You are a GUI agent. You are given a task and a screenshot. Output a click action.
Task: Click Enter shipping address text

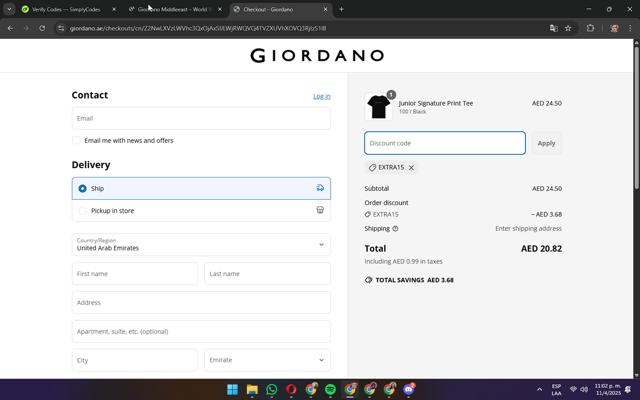528,229
